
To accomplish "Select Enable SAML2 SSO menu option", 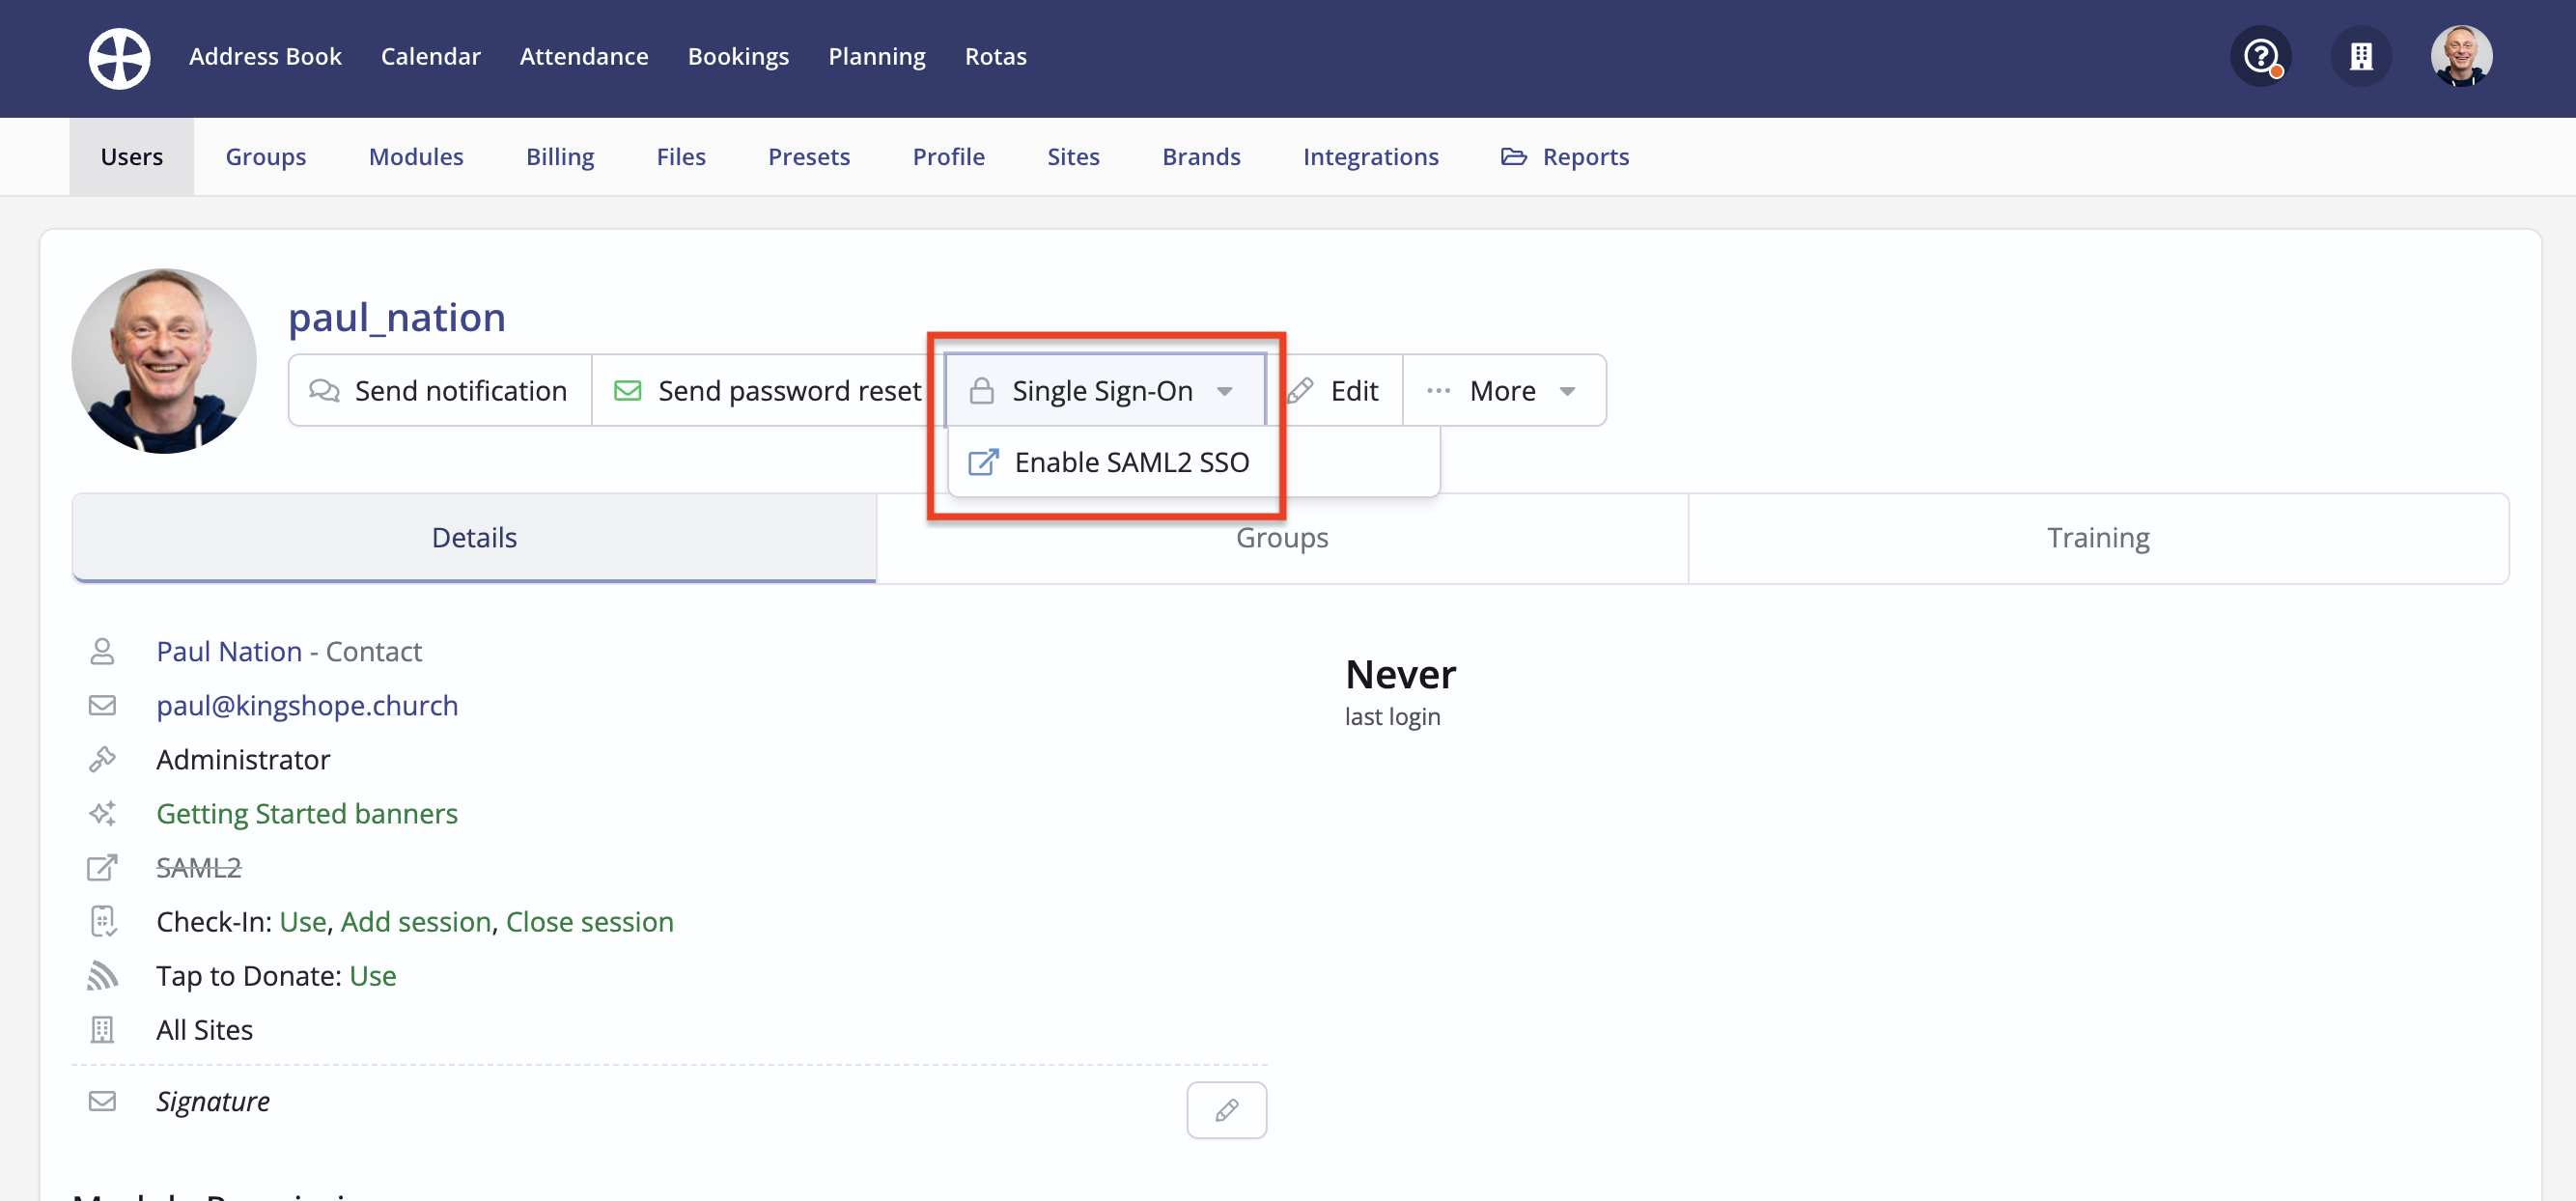I will pyautogui.click(x=1193, y=462).
